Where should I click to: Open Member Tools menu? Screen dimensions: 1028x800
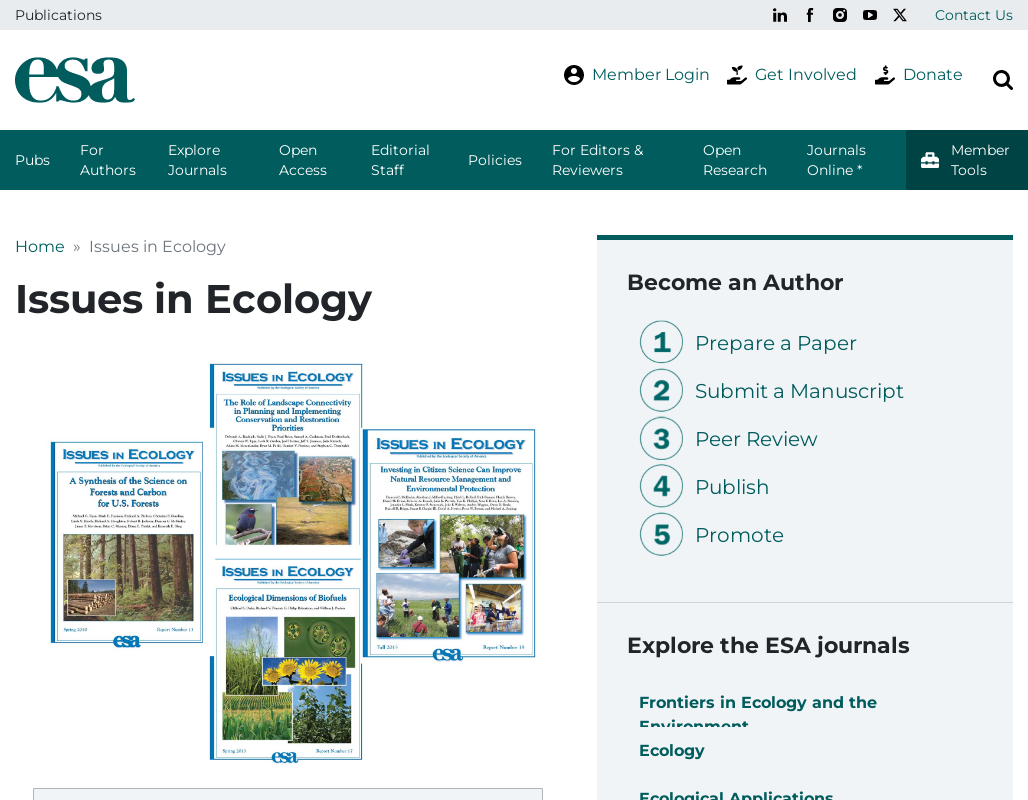pos(967,160)
